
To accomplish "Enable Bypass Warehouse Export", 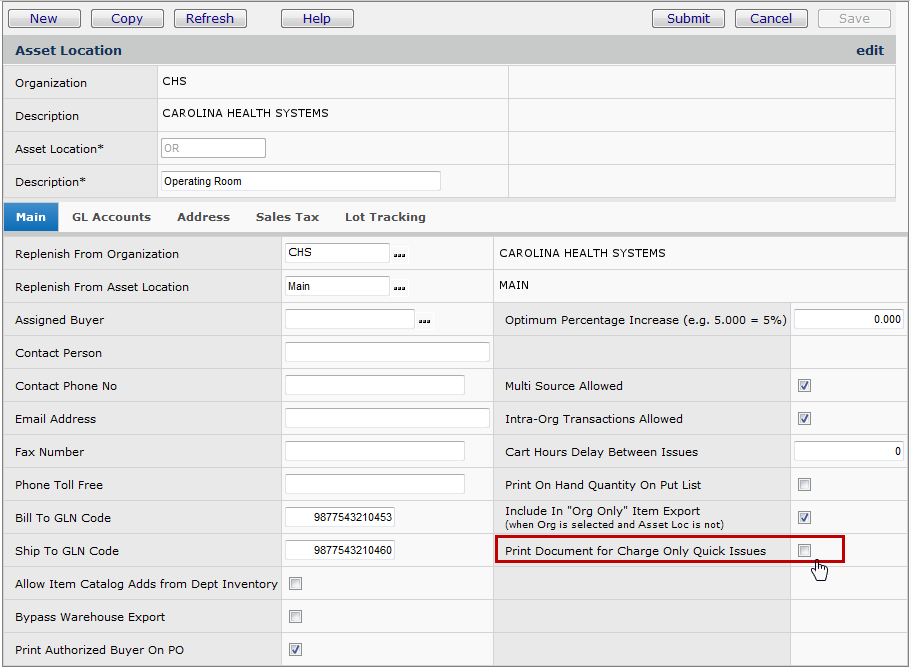I will [x=295, y=617].
